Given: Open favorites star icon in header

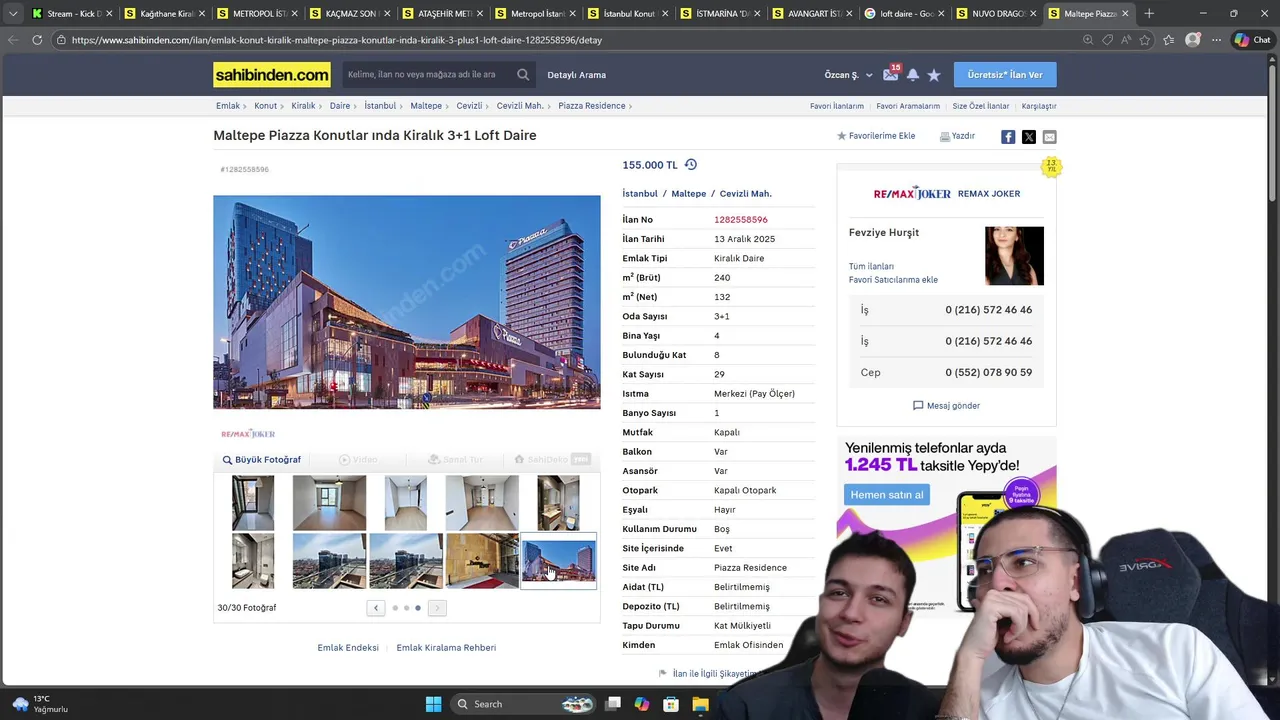Looking at the screenshot, I should (934, 75).
